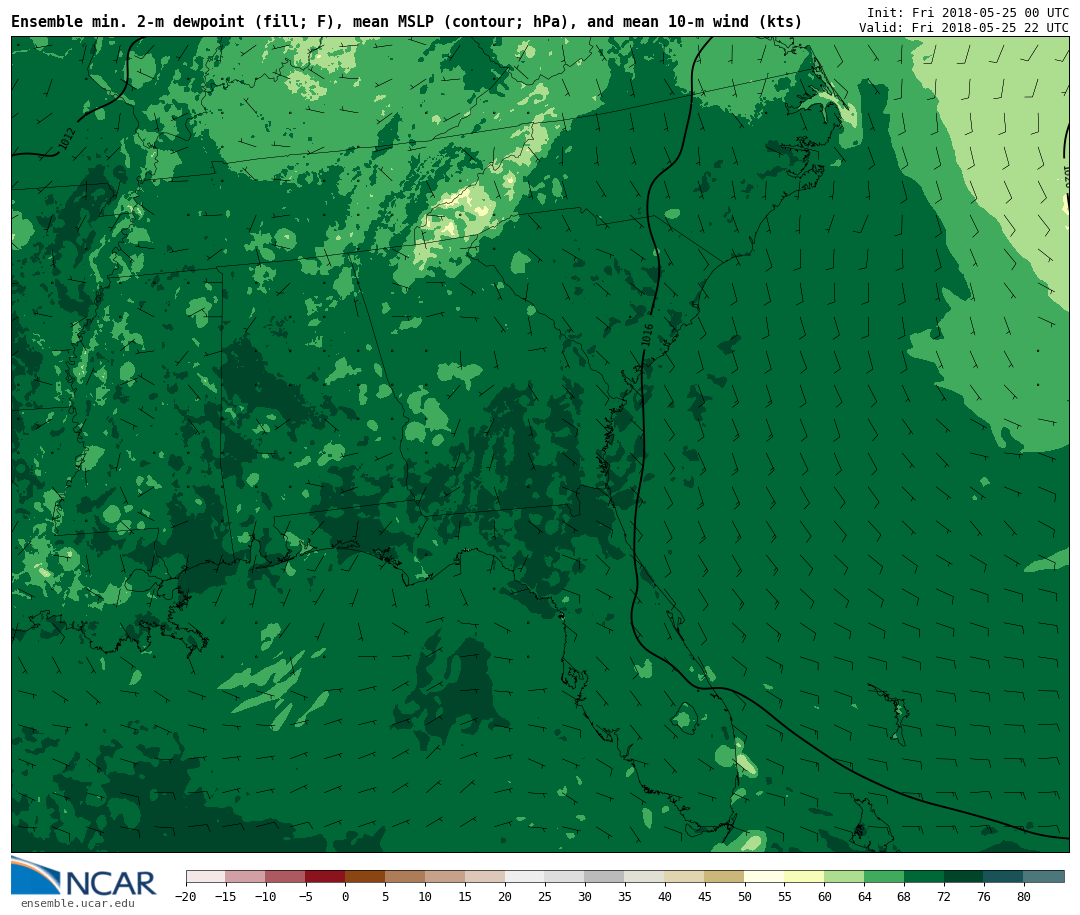Click the plot title about ensemble min. dewpoint
The image size is (1080, 915).
pyautogui.click(x=406, y=22)
